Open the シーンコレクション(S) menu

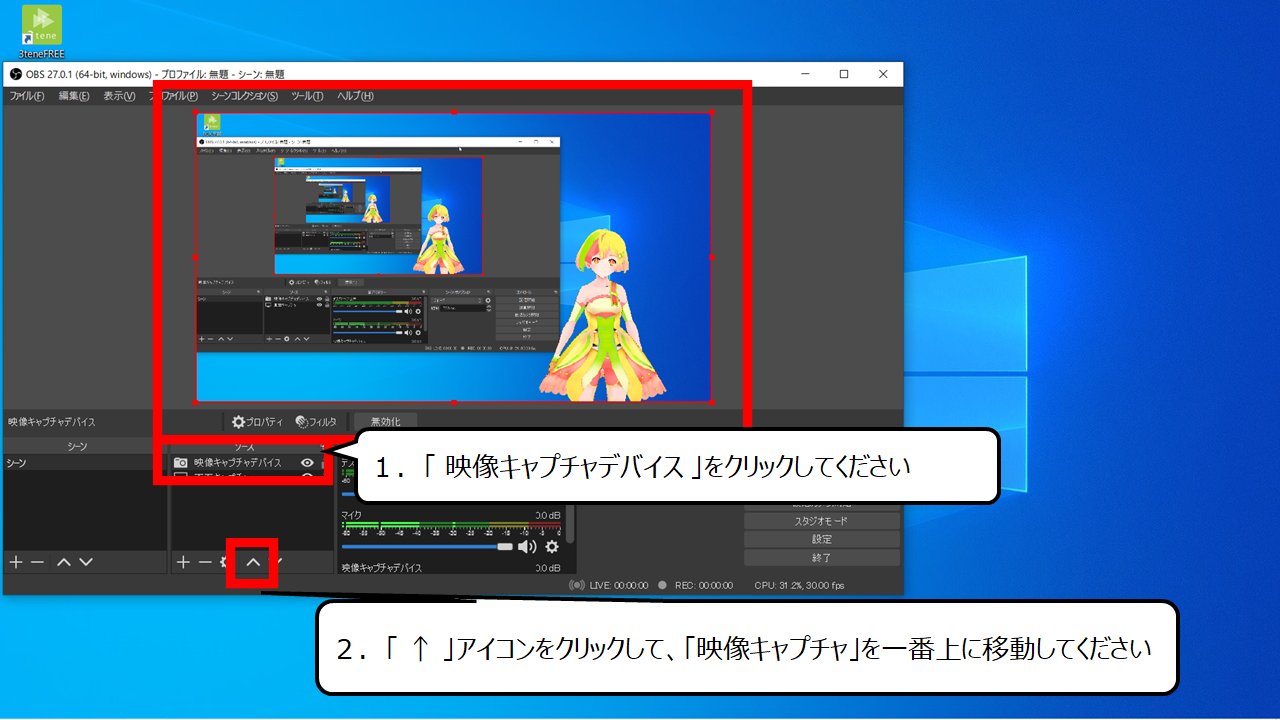(x=245, y=96)
